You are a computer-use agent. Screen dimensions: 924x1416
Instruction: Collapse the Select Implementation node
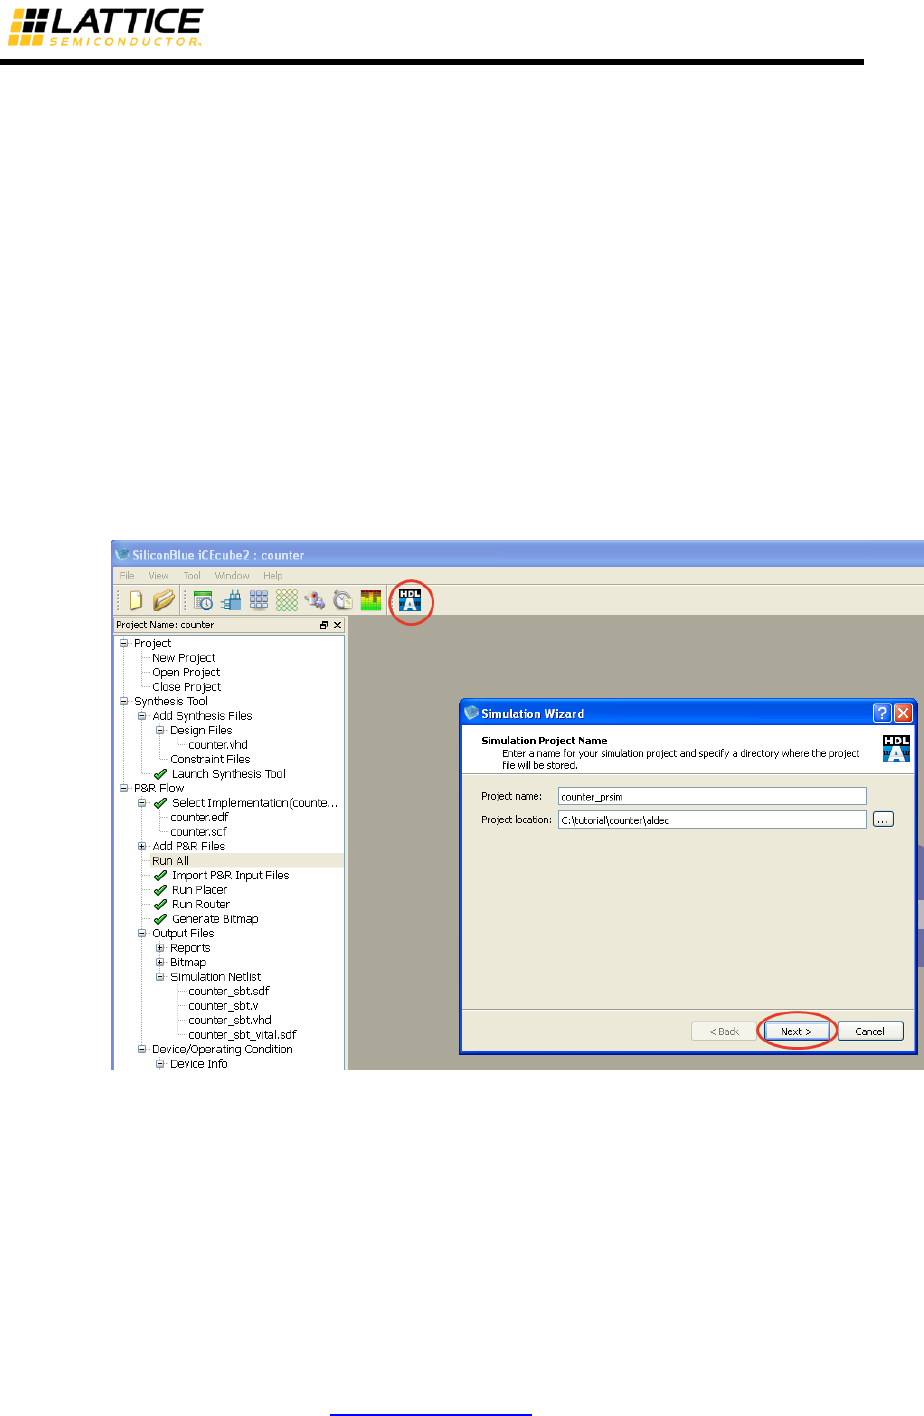click(x=142, y=803)
